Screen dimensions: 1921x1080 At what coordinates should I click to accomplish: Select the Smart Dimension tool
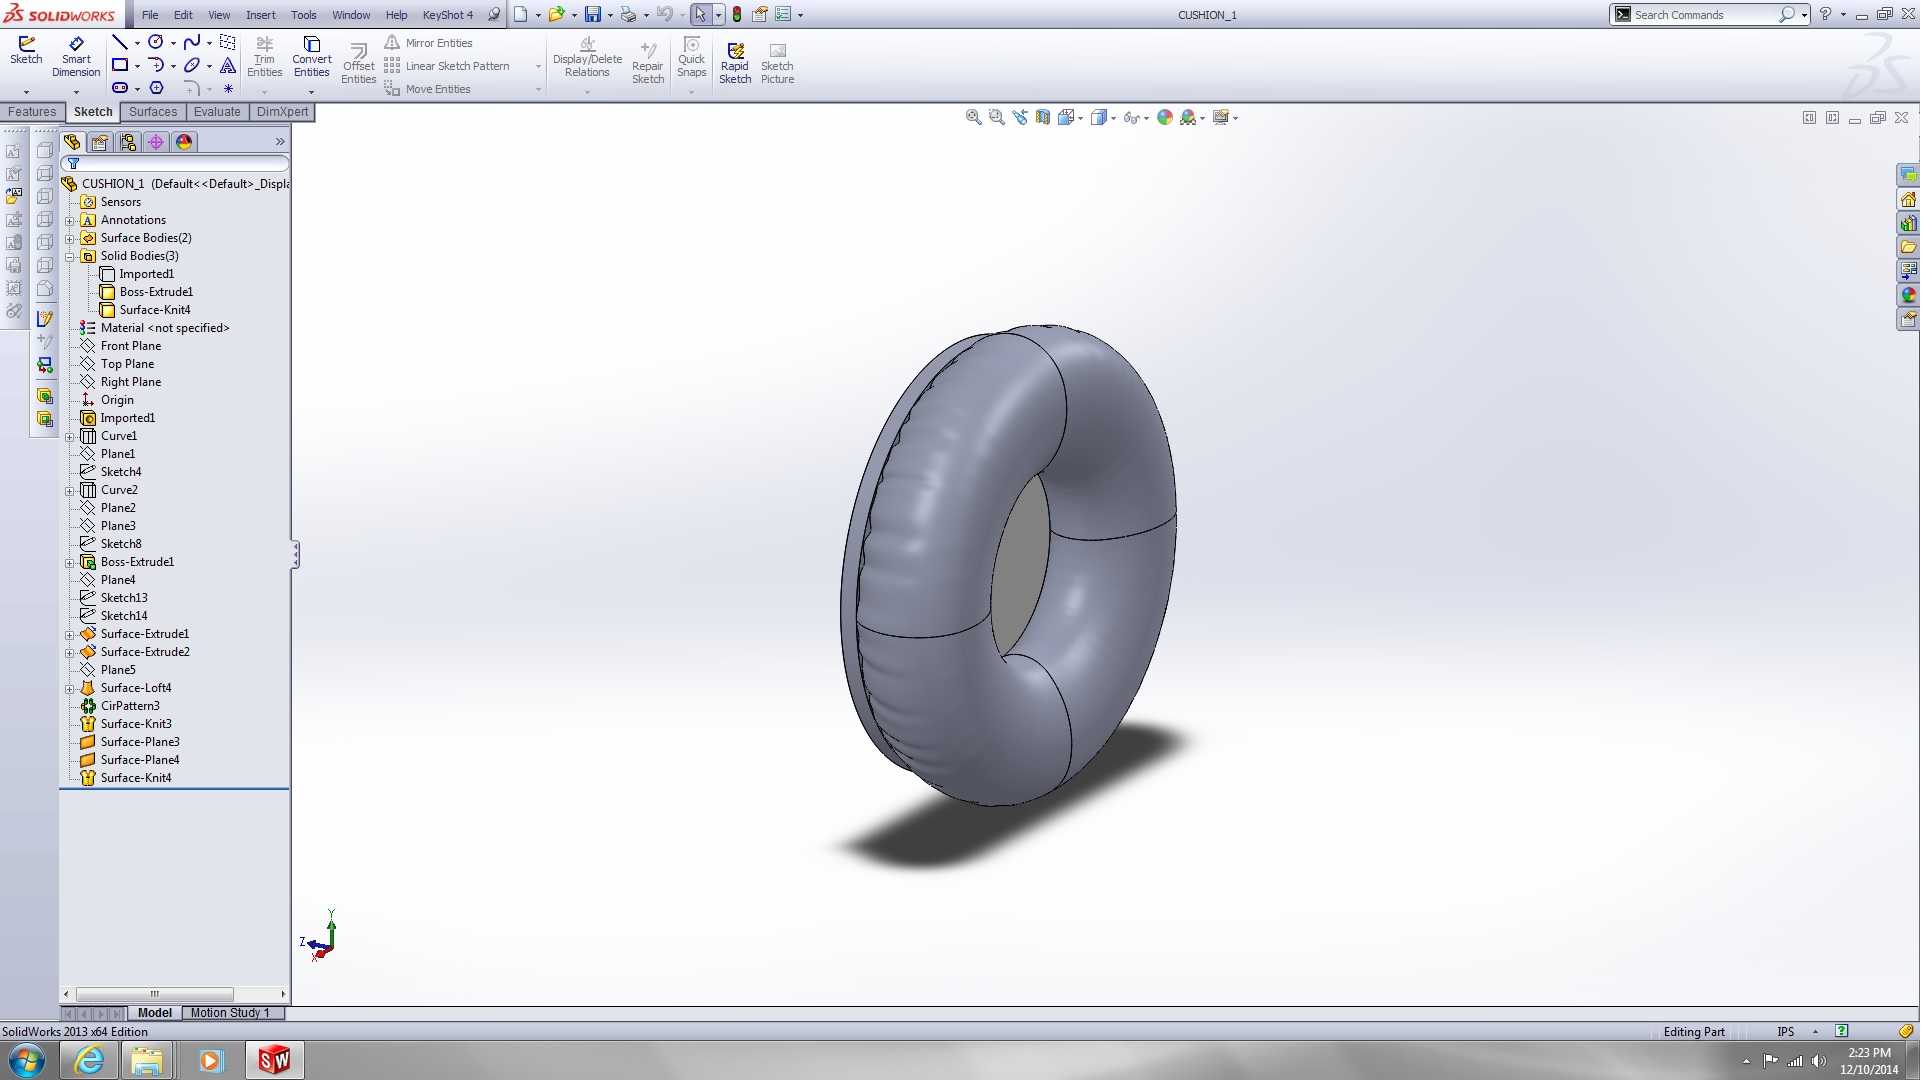pyautogui.click(x=76, y=57)
